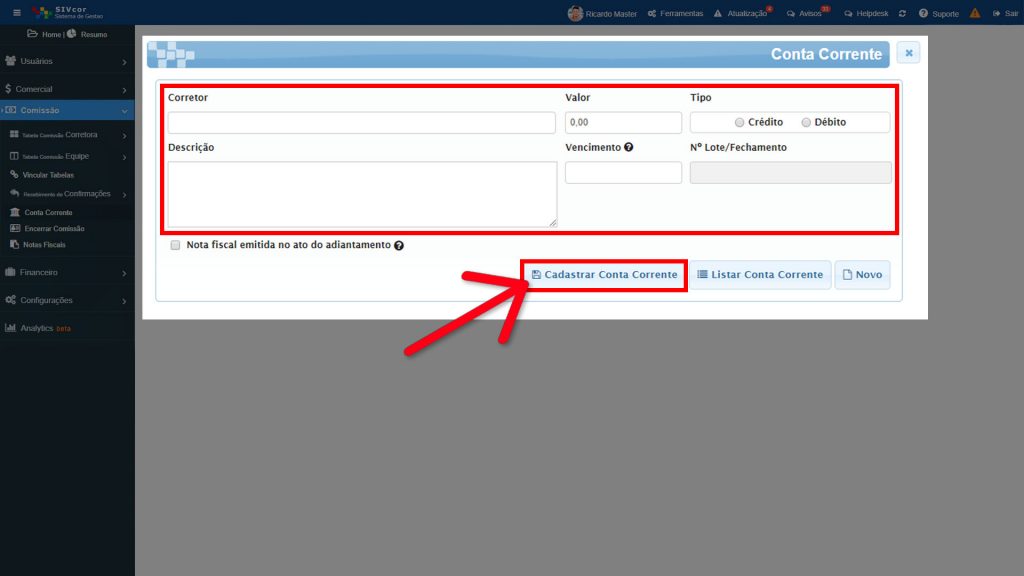The image size is (1024, 576).
Task: Click the Nota fiscal help icon
Action: point(399,246)
